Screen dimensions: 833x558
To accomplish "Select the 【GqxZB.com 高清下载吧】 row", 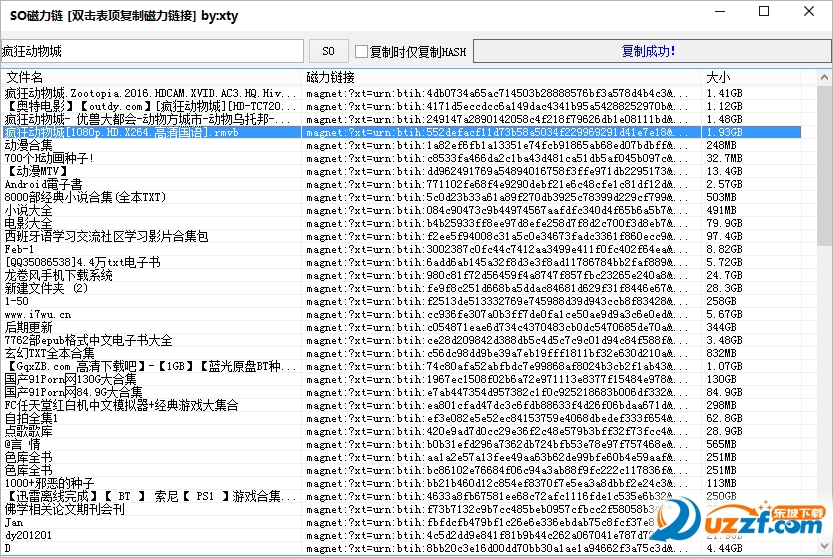I will point(401,367).
